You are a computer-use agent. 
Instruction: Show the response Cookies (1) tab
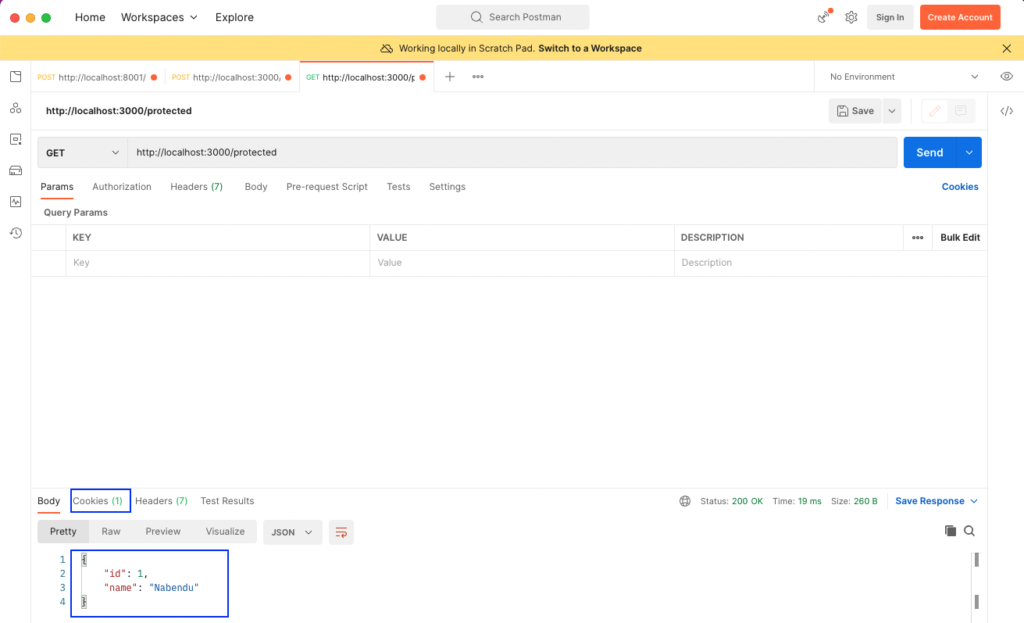coord(97,501)
